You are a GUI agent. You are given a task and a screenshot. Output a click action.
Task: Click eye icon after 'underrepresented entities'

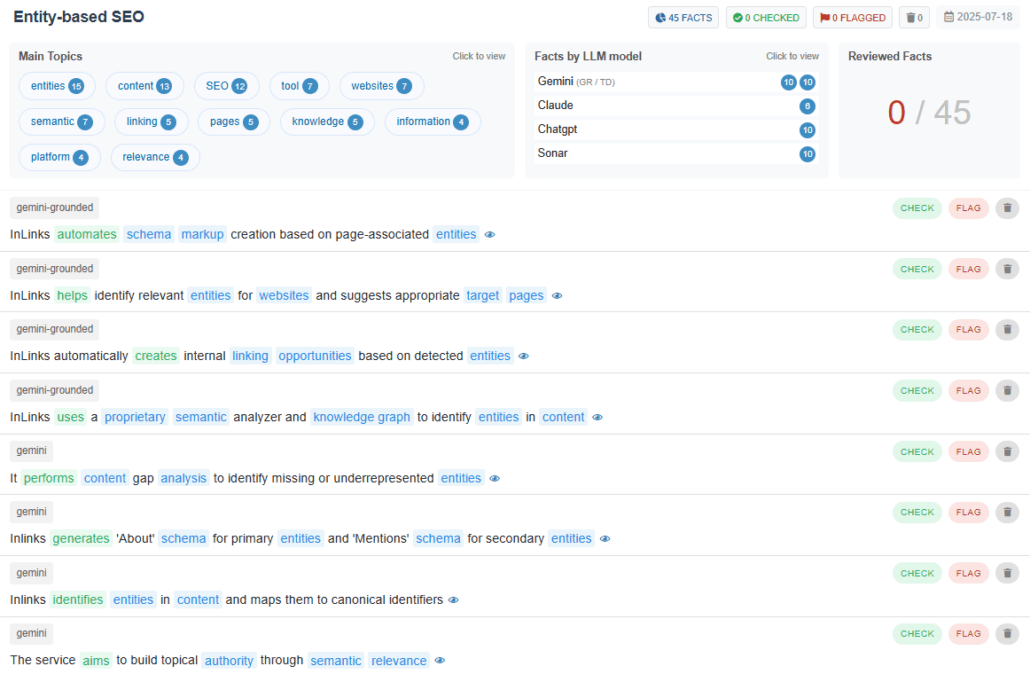(x=495, y=478)
